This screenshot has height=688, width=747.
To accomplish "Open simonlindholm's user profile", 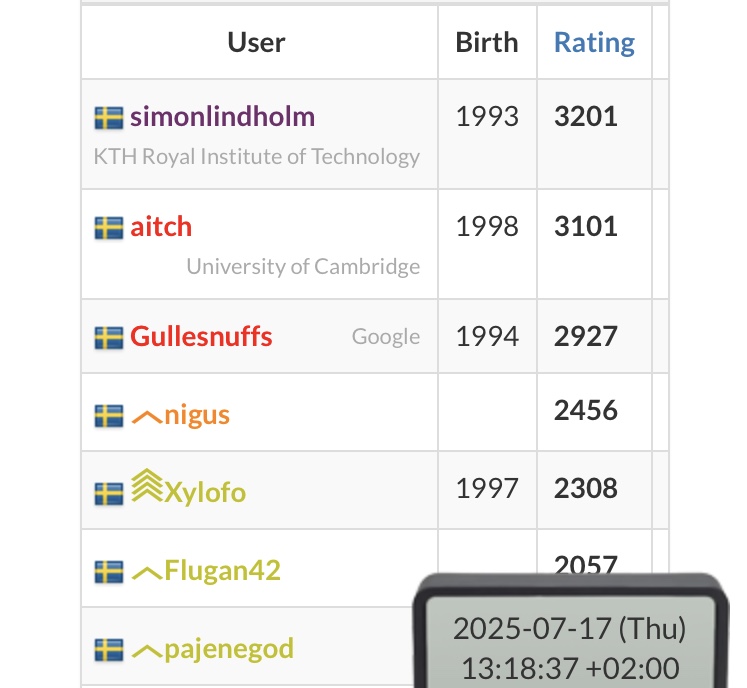I will coord(222,117).
